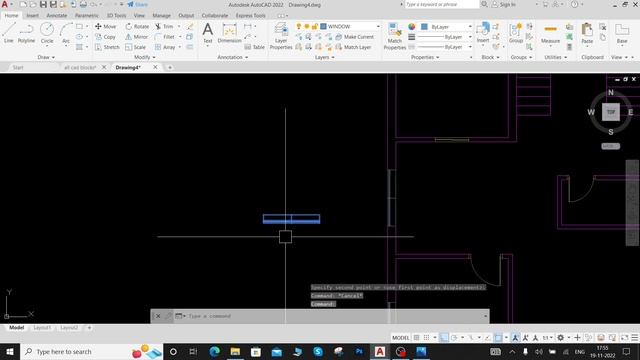The image size is (640, 360).
Task: Click Match Layer button
Action: tap(353, 47)
